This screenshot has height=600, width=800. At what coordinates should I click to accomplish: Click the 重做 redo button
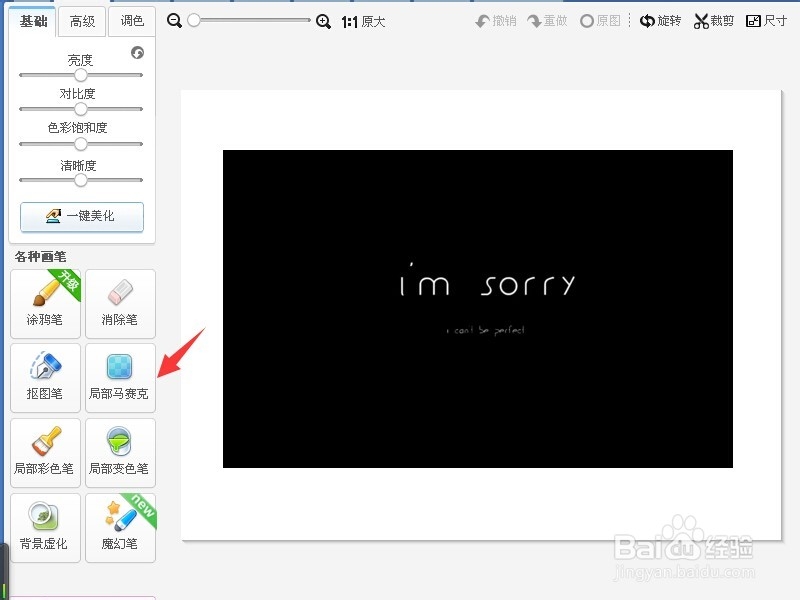tap(547, 21)
